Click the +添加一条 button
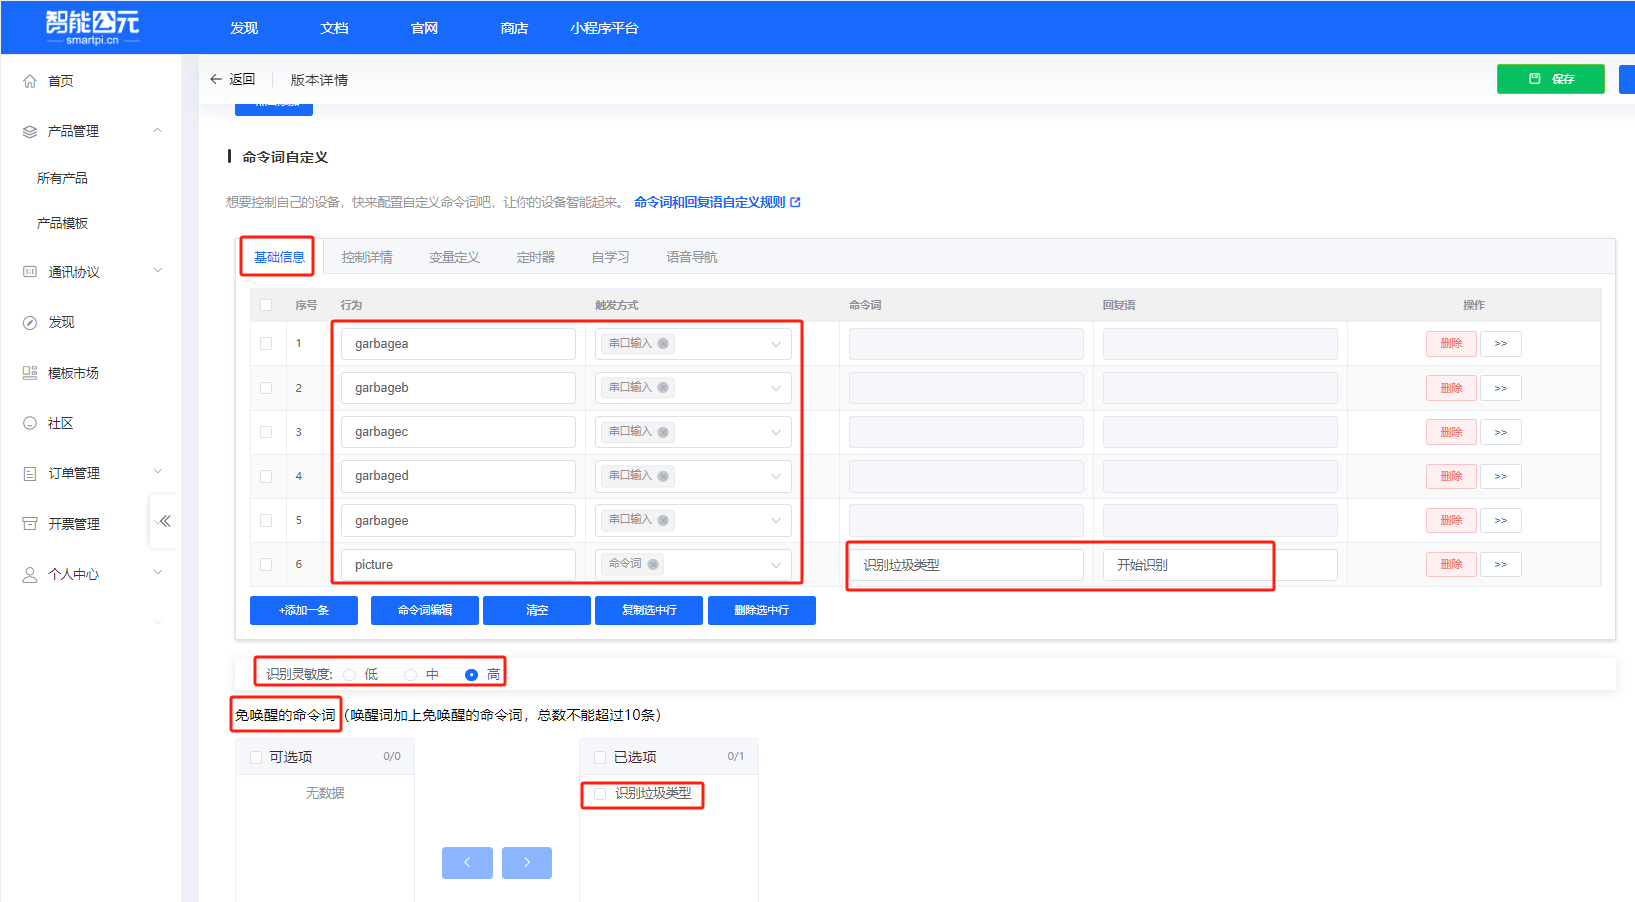The width and height of the screenshot is (1635, 902). [304, 610]
